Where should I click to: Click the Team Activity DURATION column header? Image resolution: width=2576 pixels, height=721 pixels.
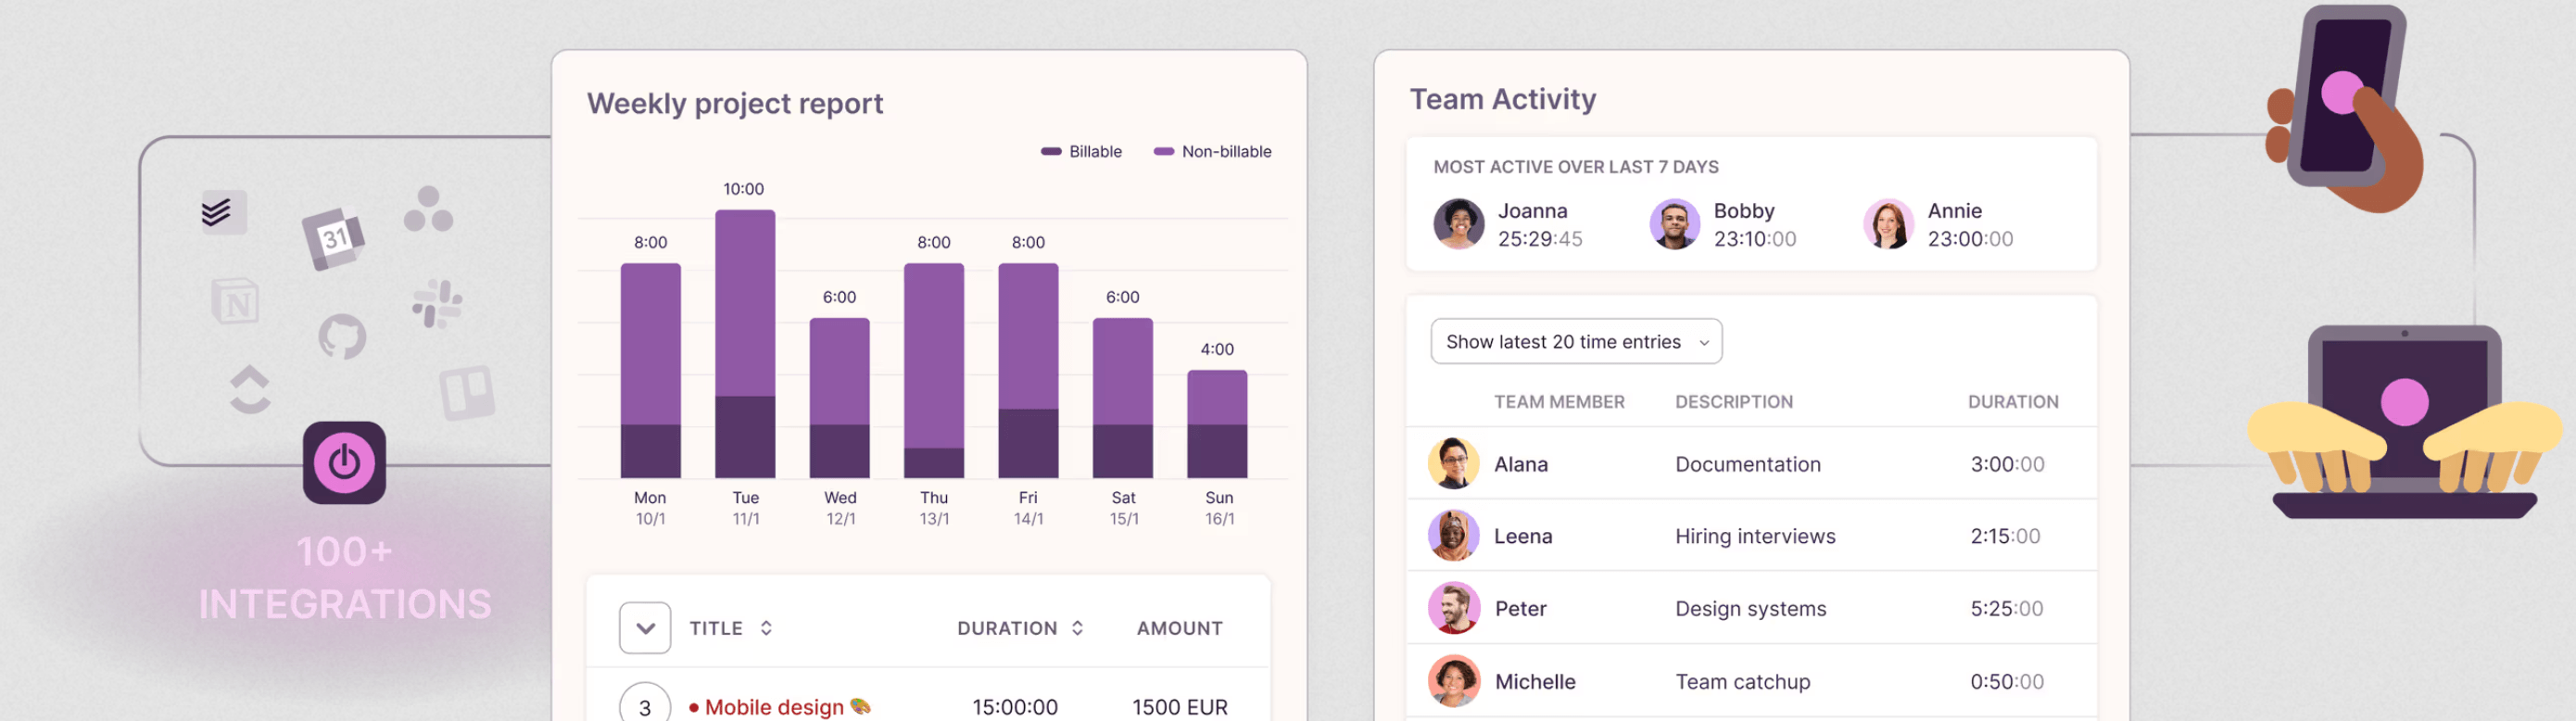[2013, 402]
